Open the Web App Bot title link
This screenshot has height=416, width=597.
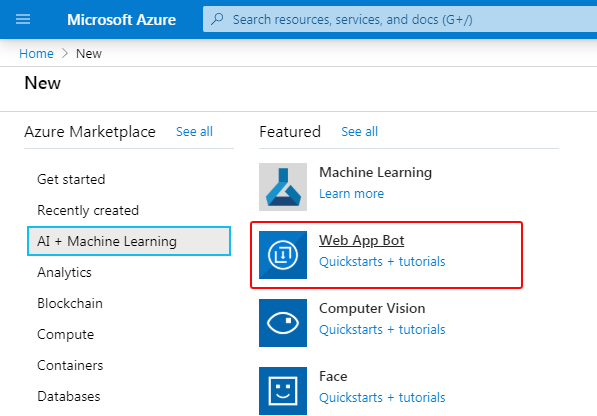pyautogui.click(x=362, y=241)
